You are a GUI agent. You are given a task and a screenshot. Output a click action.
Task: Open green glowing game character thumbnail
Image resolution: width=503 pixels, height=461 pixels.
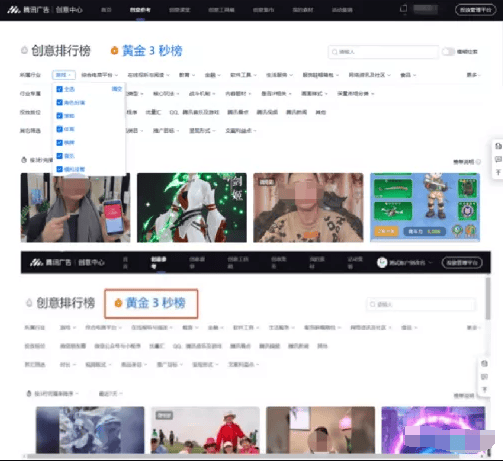192,207
